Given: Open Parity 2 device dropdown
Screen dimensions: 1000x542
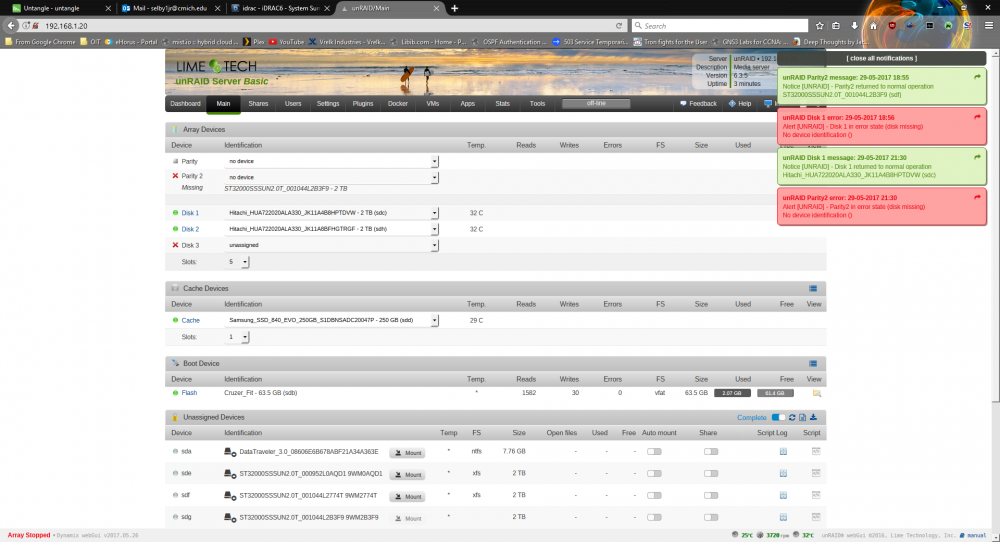Looking at the screenshot, I should (x=331, y=177).
